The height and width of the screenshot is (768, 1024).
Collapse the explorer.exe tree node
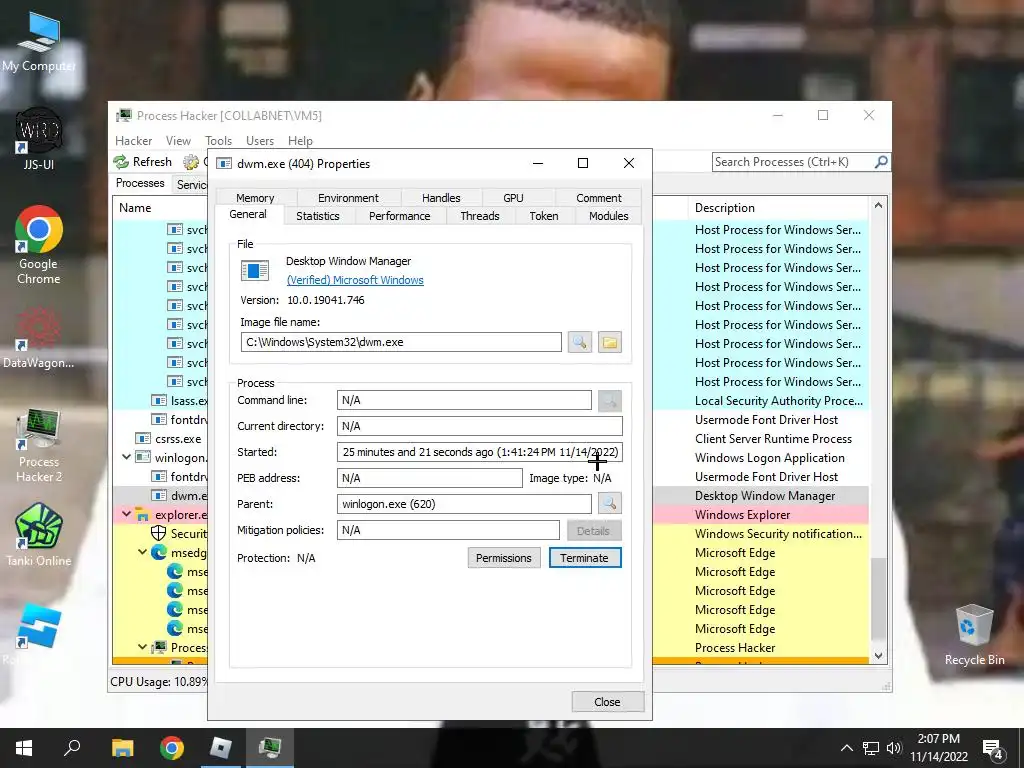[x=127, y=515]
